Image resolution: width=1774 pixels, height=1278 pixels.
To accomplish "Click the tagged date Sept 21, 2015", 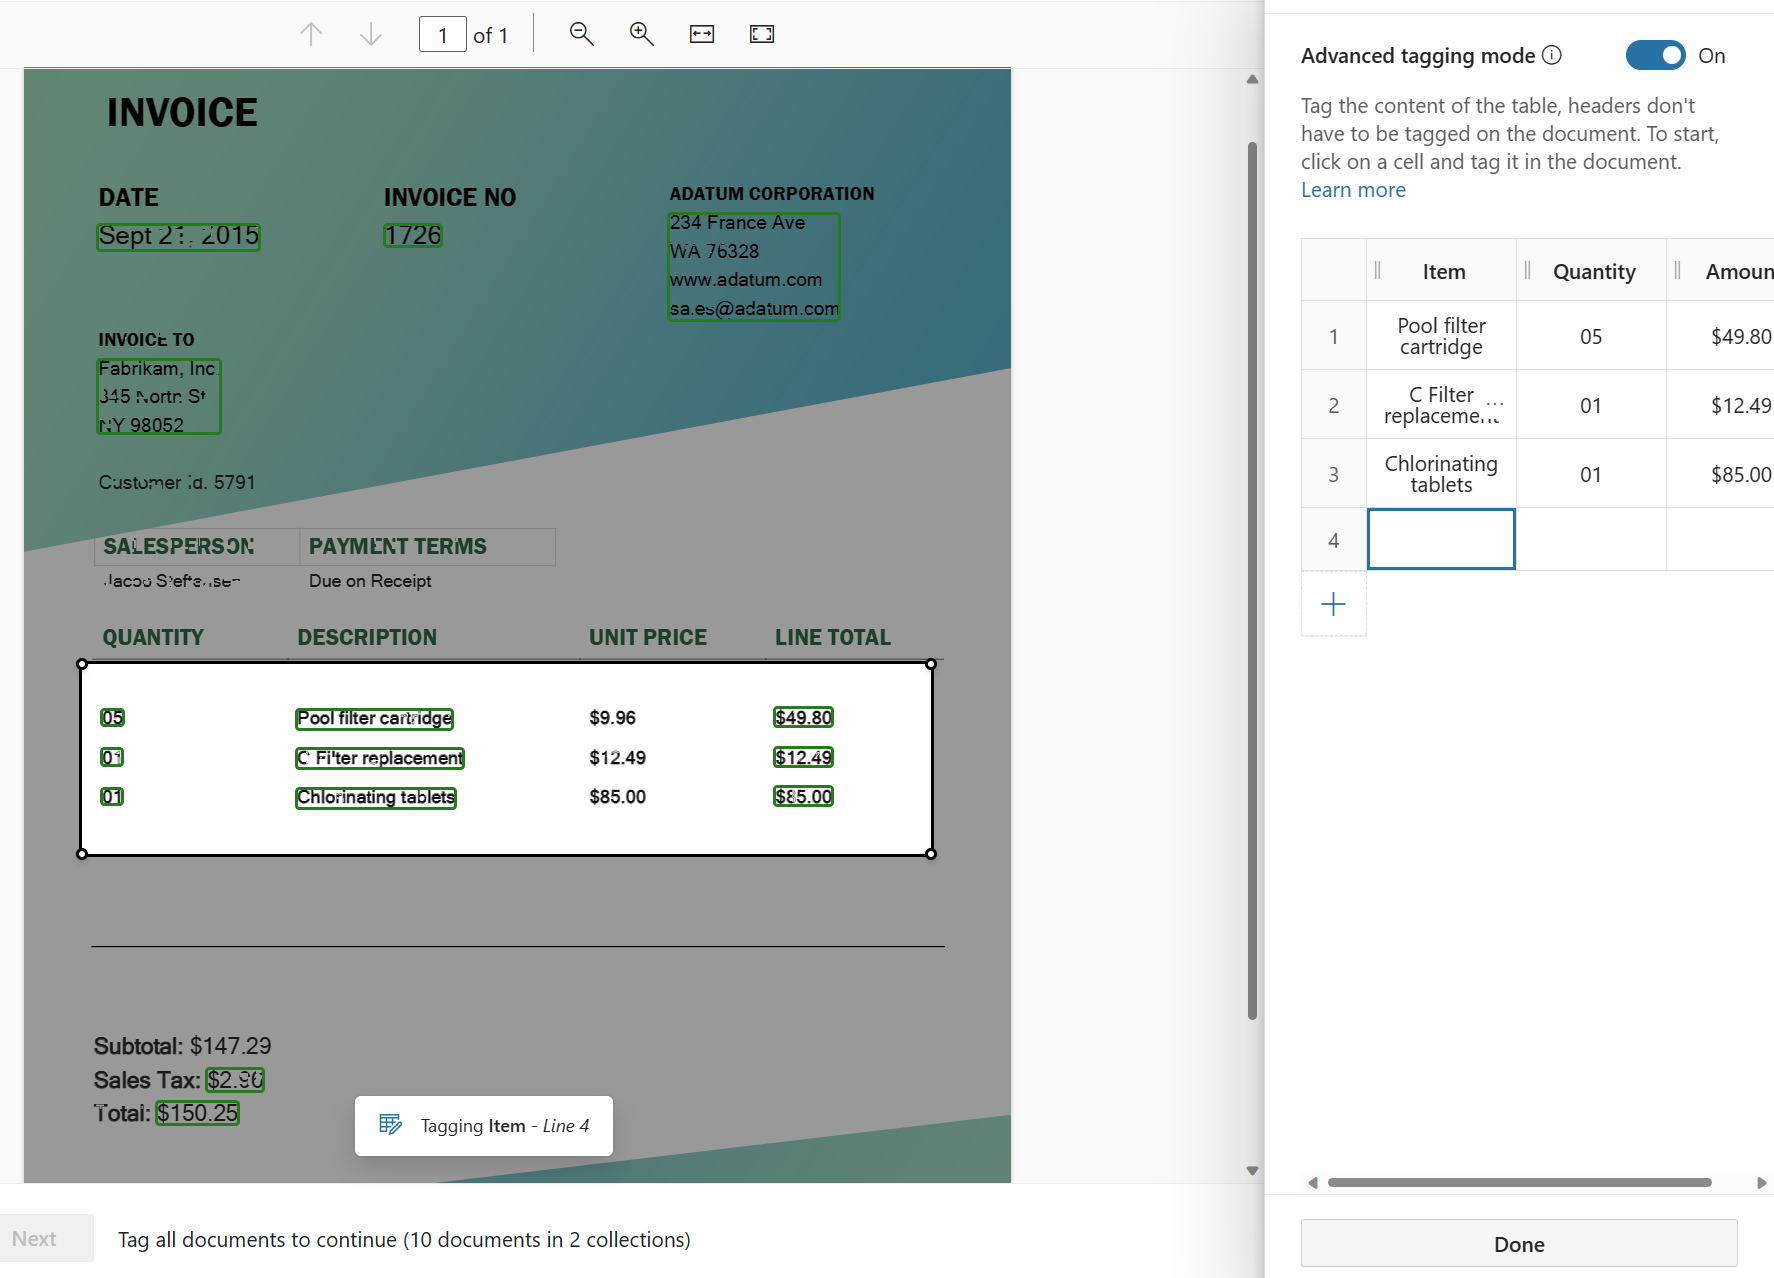I will click(x=178, y=236).
